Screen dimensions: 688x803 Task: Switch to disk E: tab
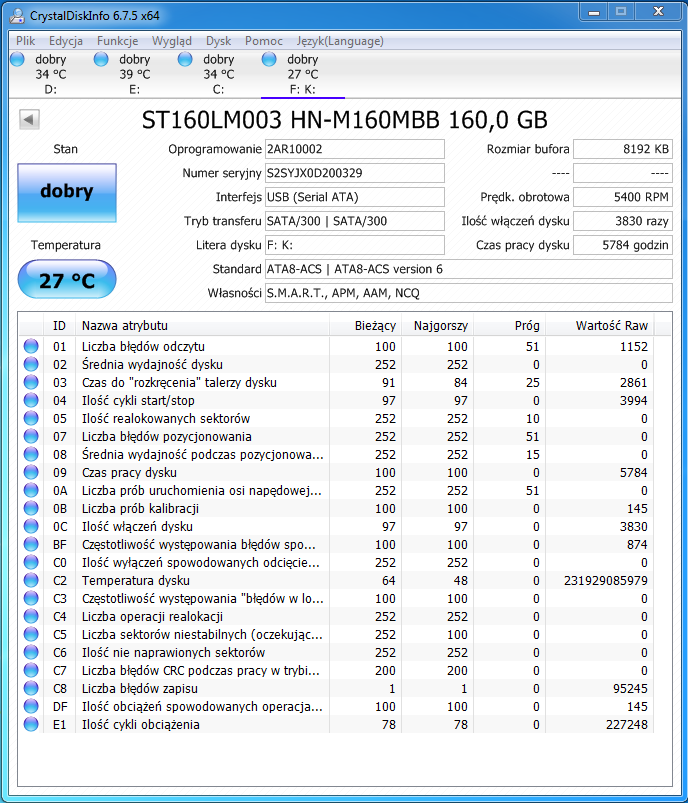[x=135, y=74]
